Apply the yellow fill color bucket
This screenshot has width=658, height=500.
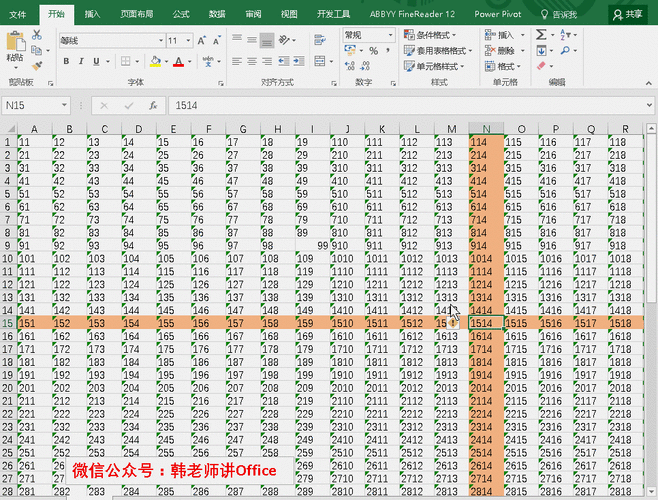point(155,62)
